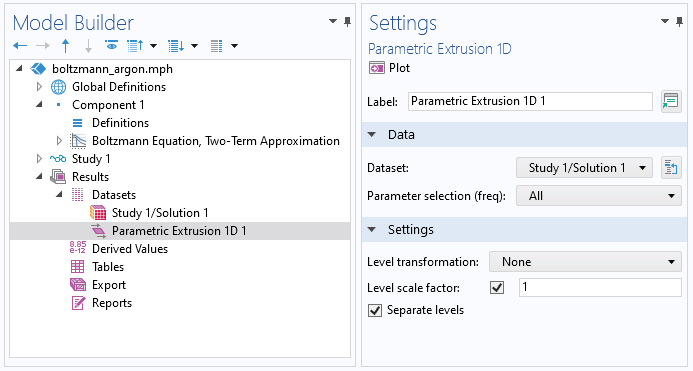693x371 pixels.
Task: Click the Previous Node back arrow
Action: click(20, 46)
